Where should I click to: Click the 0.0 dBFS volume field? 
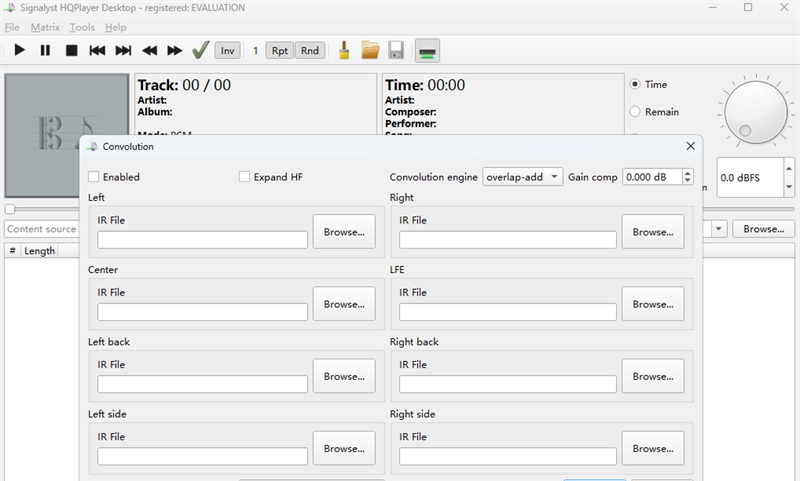pyautogui.click(x=750, y=178)
